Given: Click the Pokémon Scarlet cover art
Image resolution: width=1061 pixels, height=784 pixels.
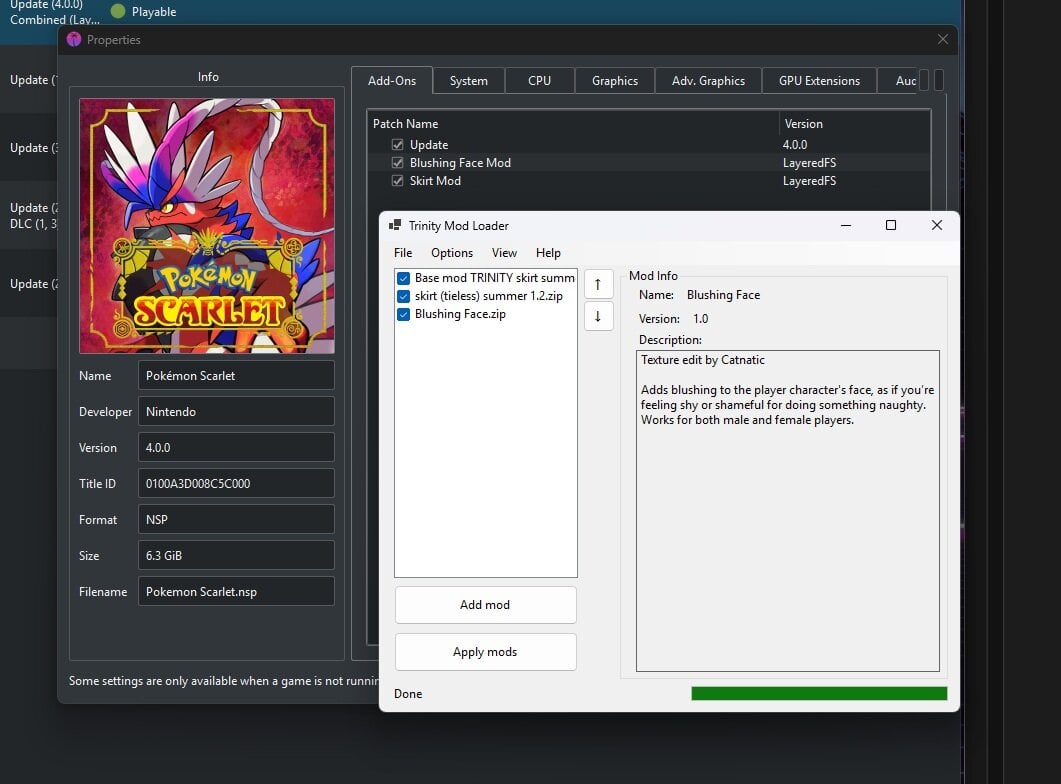Looking at the screenshot, I should coord(207,226).
